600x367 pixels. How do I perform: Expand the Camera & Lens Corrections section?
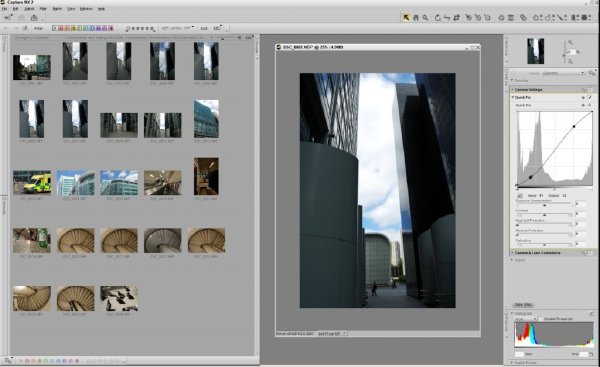tap(513, 253)
